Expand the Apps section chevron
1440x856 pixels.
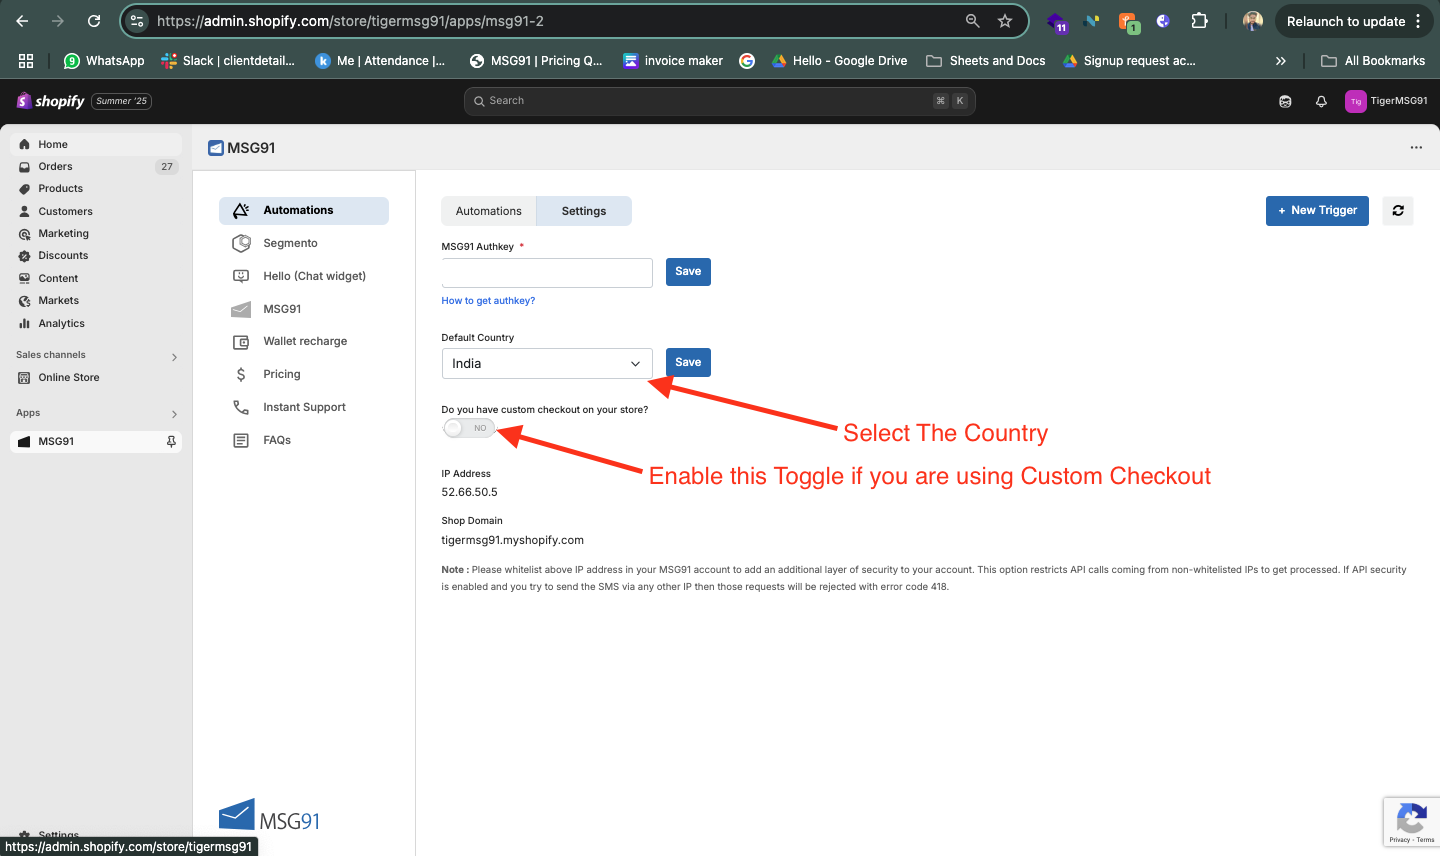point(174,414)
